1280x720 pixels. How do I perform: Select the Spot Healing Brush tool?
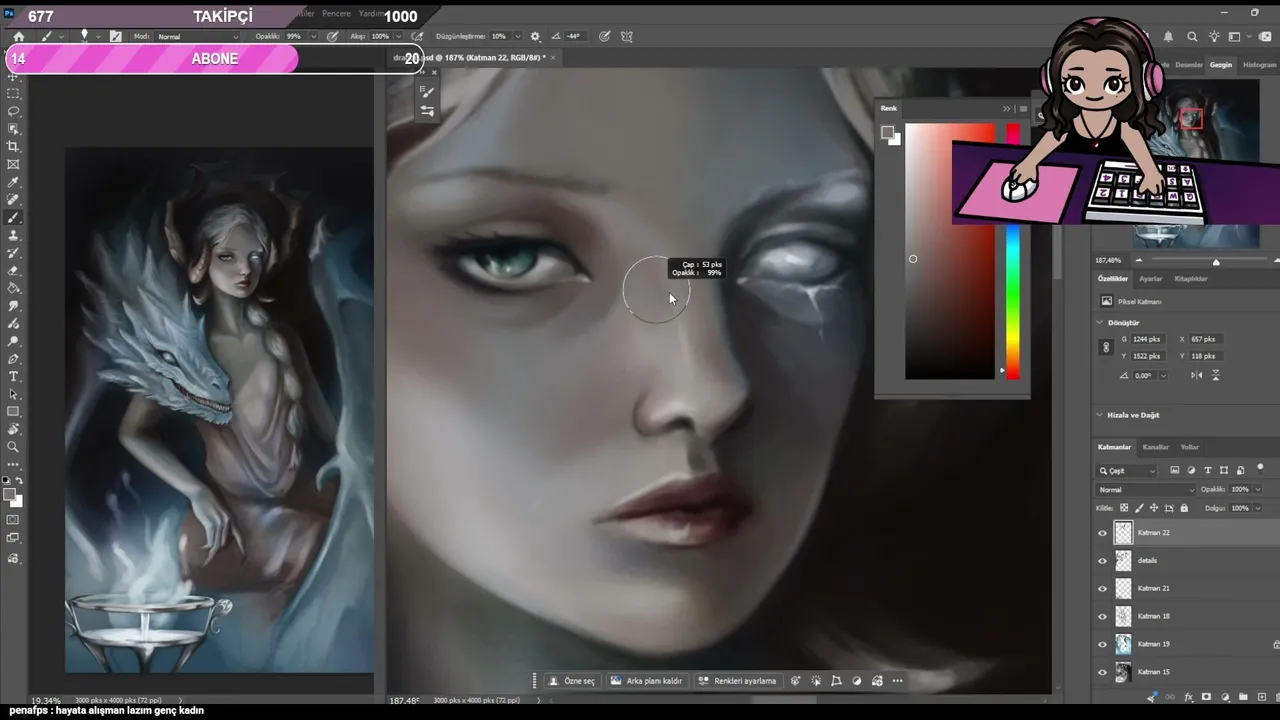coord(13,200)
